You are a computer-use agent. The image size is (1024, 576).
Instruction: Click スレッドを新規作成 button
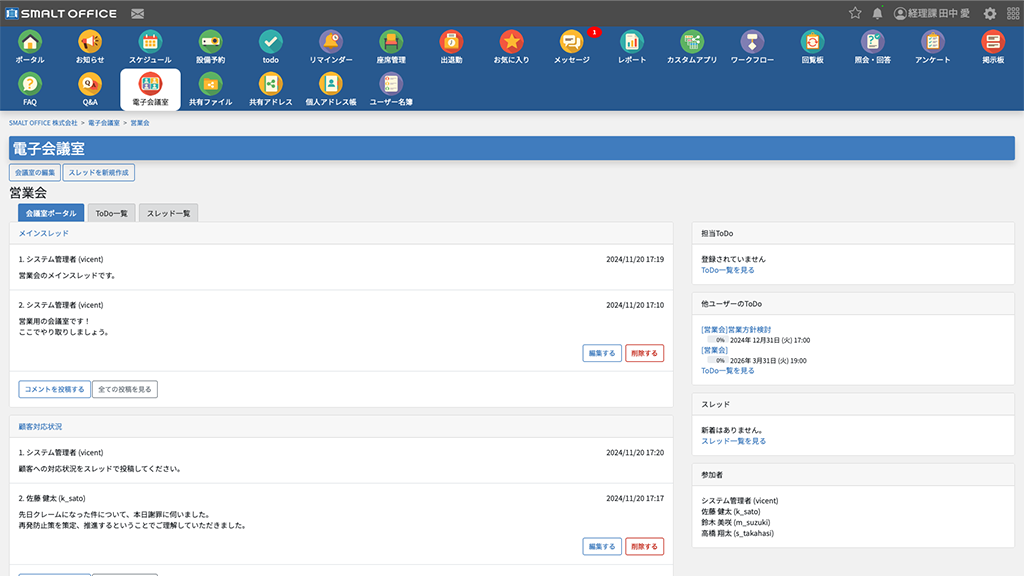[x=98, y=173]
